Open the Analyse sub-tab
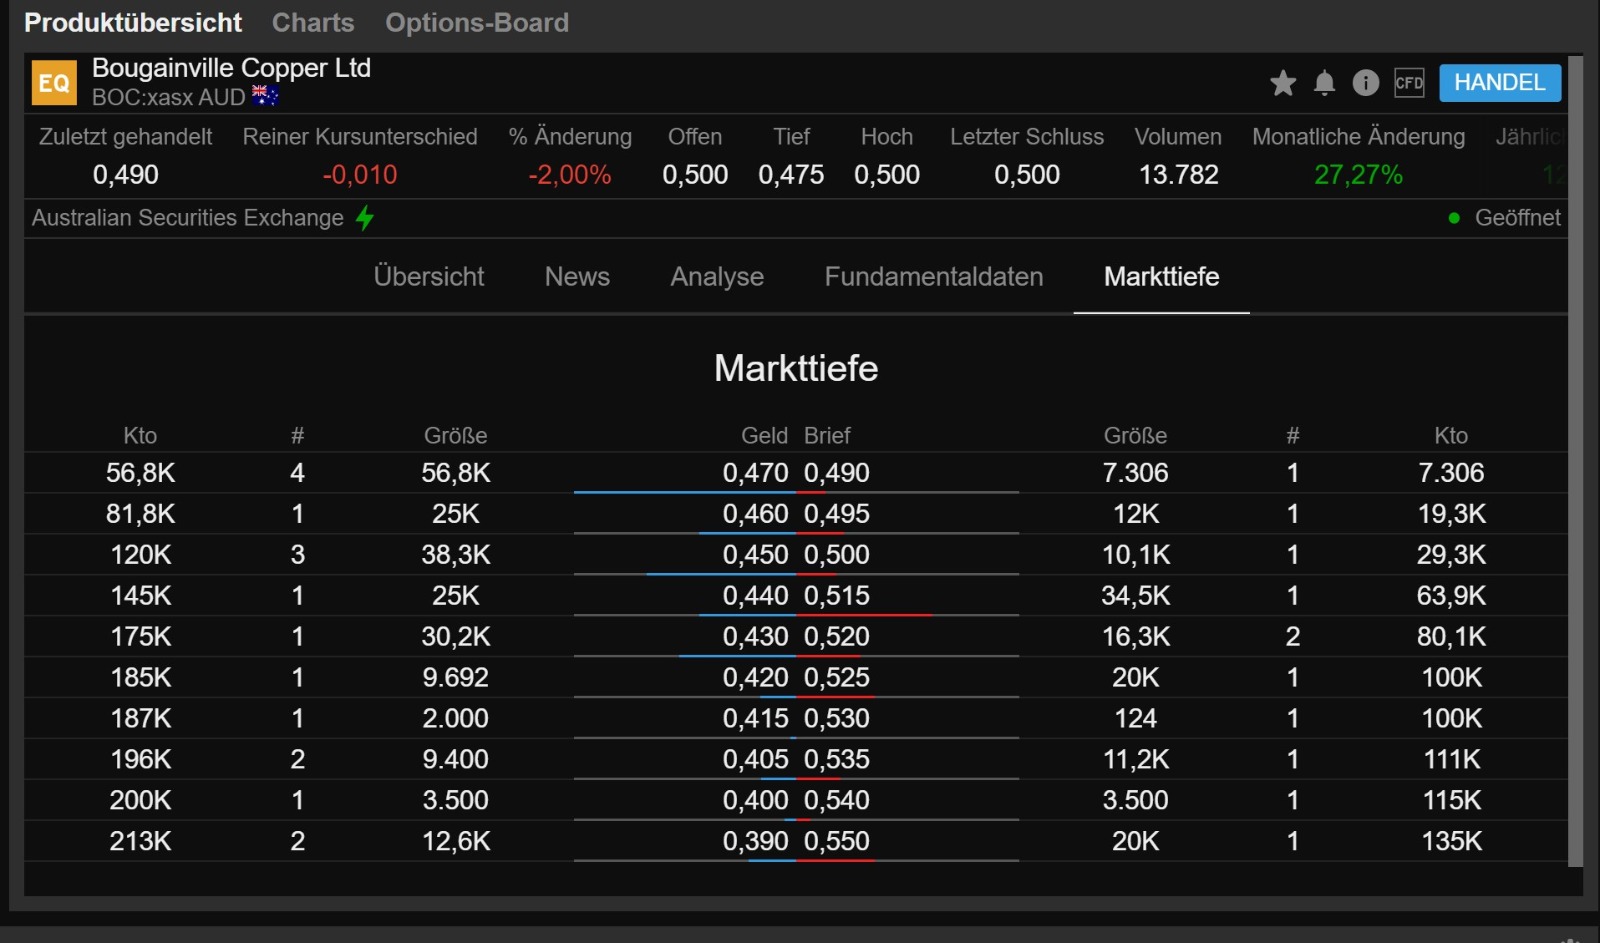Screen dimensions: 1600x943 717,277
